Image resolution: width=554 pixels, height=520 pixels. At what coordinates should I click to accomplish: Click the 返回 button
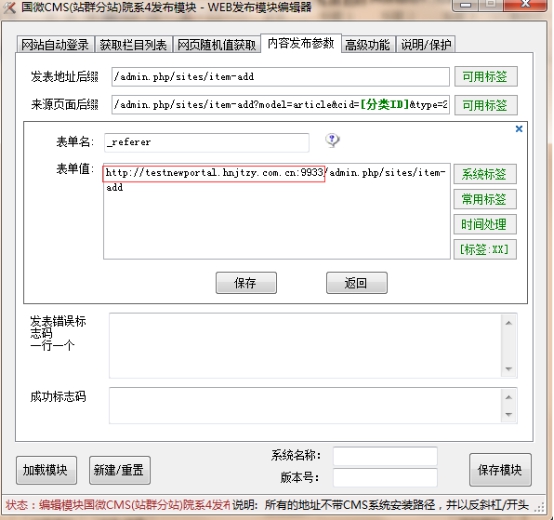(x=356, y=283)
